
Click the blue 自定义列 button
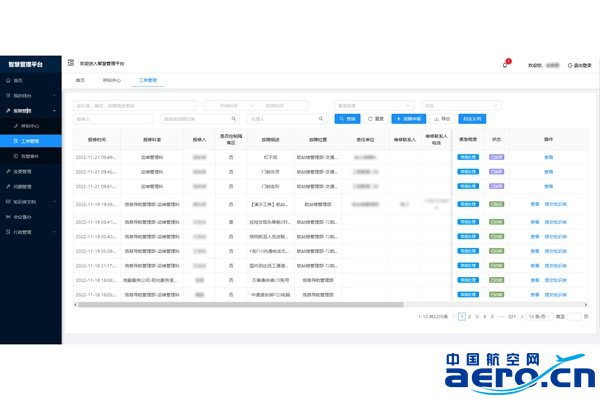472,119
